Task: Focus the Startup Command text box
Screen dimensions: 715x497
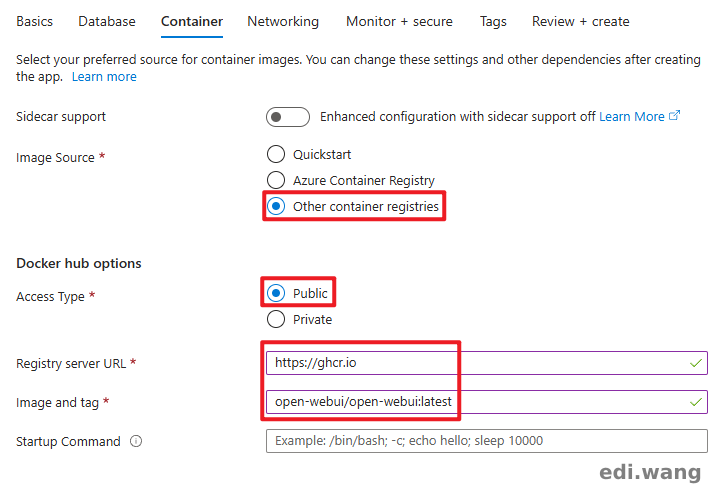Action: 486,441
